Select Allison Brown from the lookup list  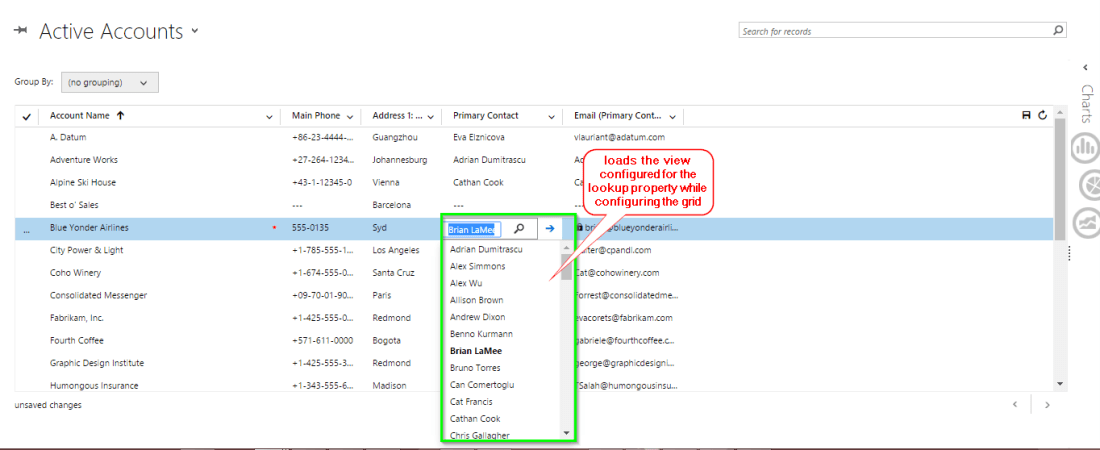coord(476,300)
